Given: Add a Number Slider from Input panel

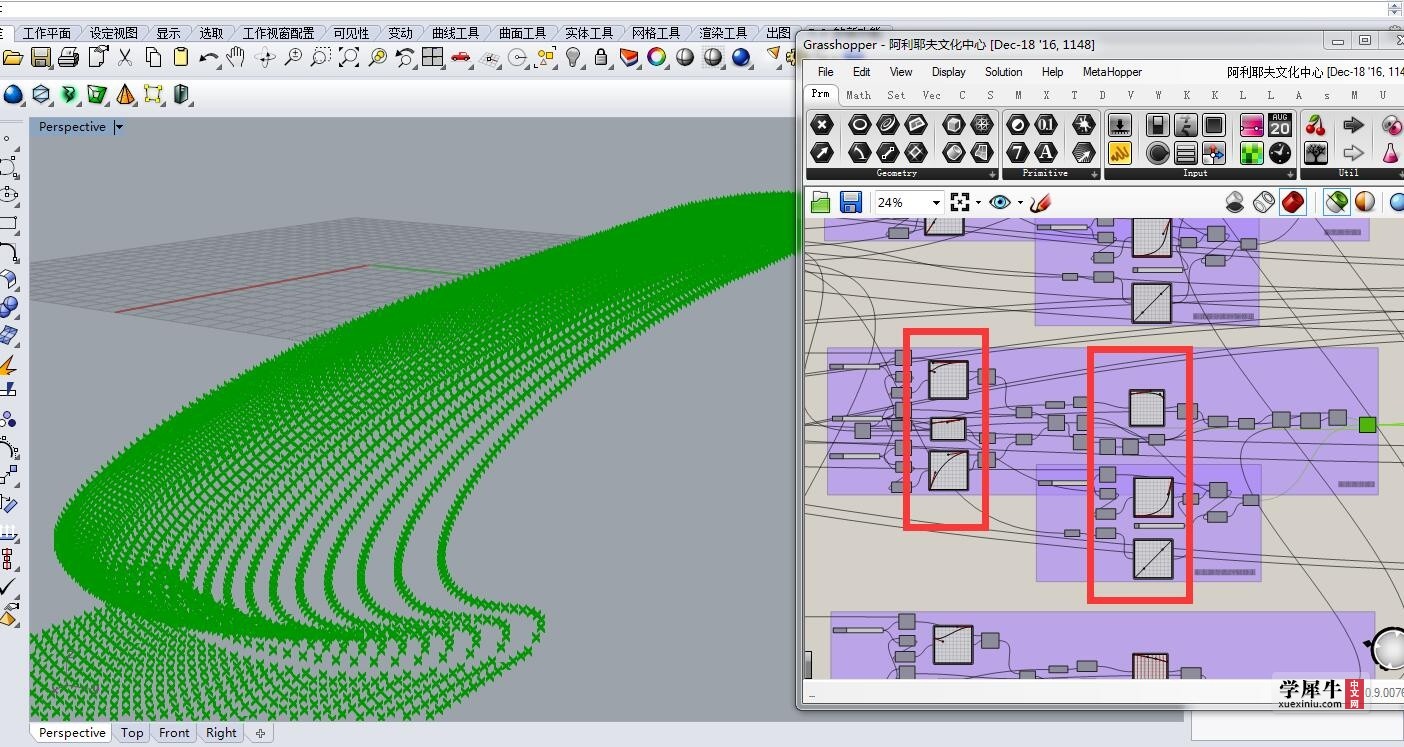Looking at the screenshot, I should click(1120, 125).
